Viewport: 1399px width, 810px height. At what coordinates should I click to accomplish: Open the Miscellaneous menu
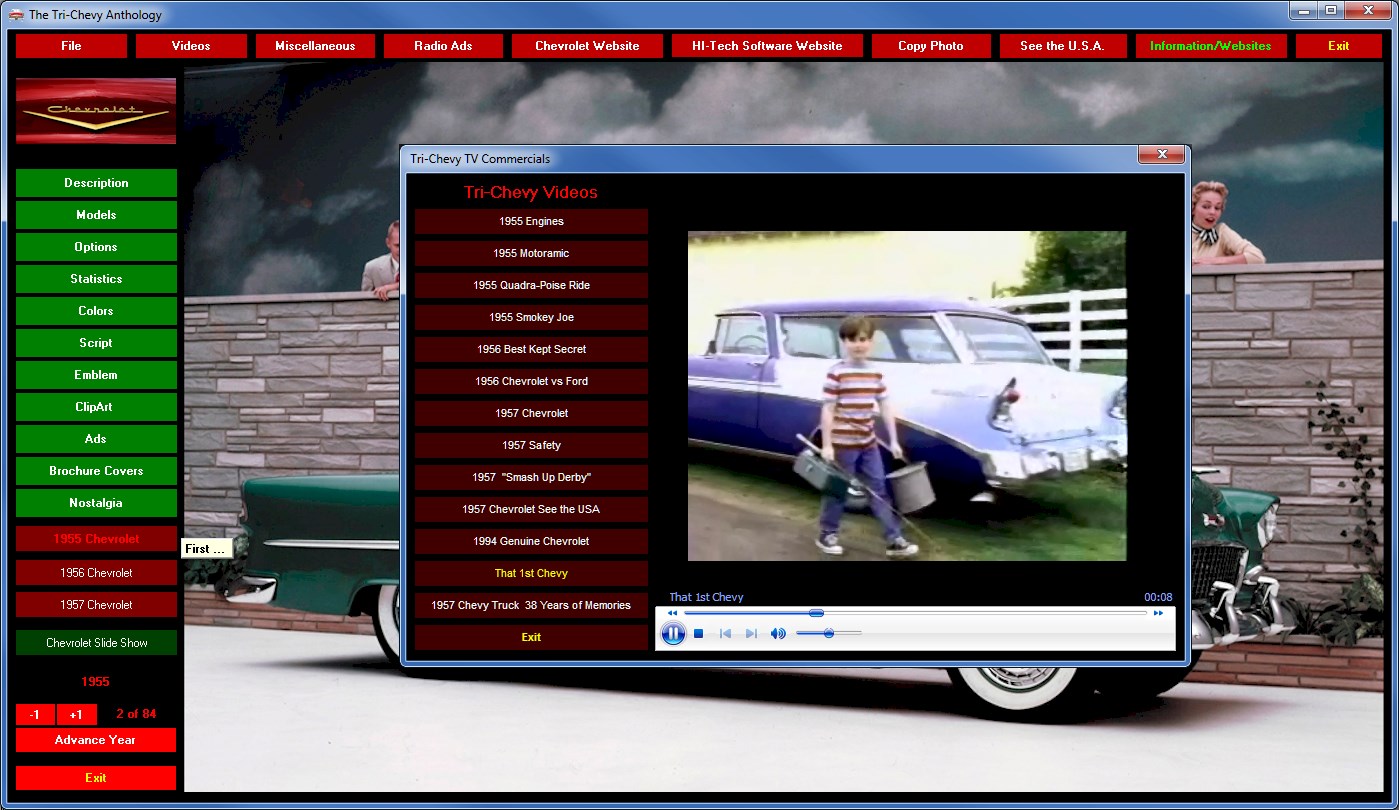[x=315, y=46]
